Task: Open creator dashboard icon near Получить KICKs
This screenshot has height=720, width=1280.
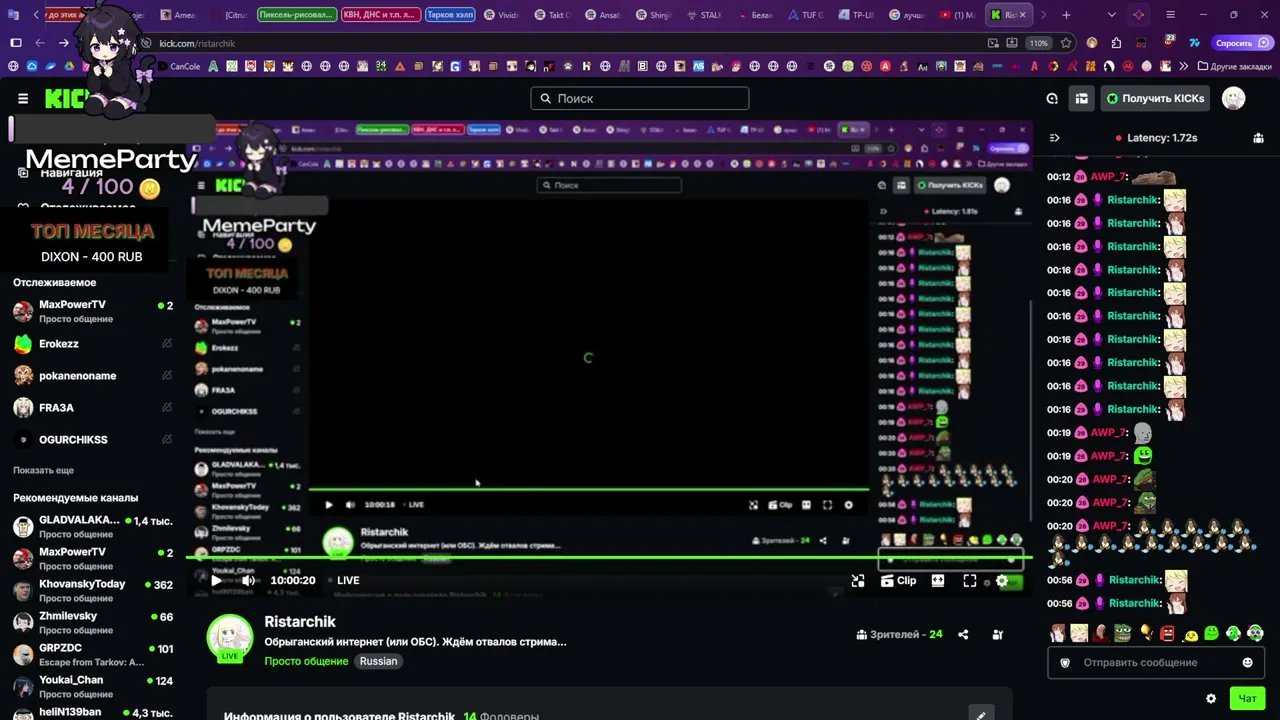Action: [x=1081, y=98]
